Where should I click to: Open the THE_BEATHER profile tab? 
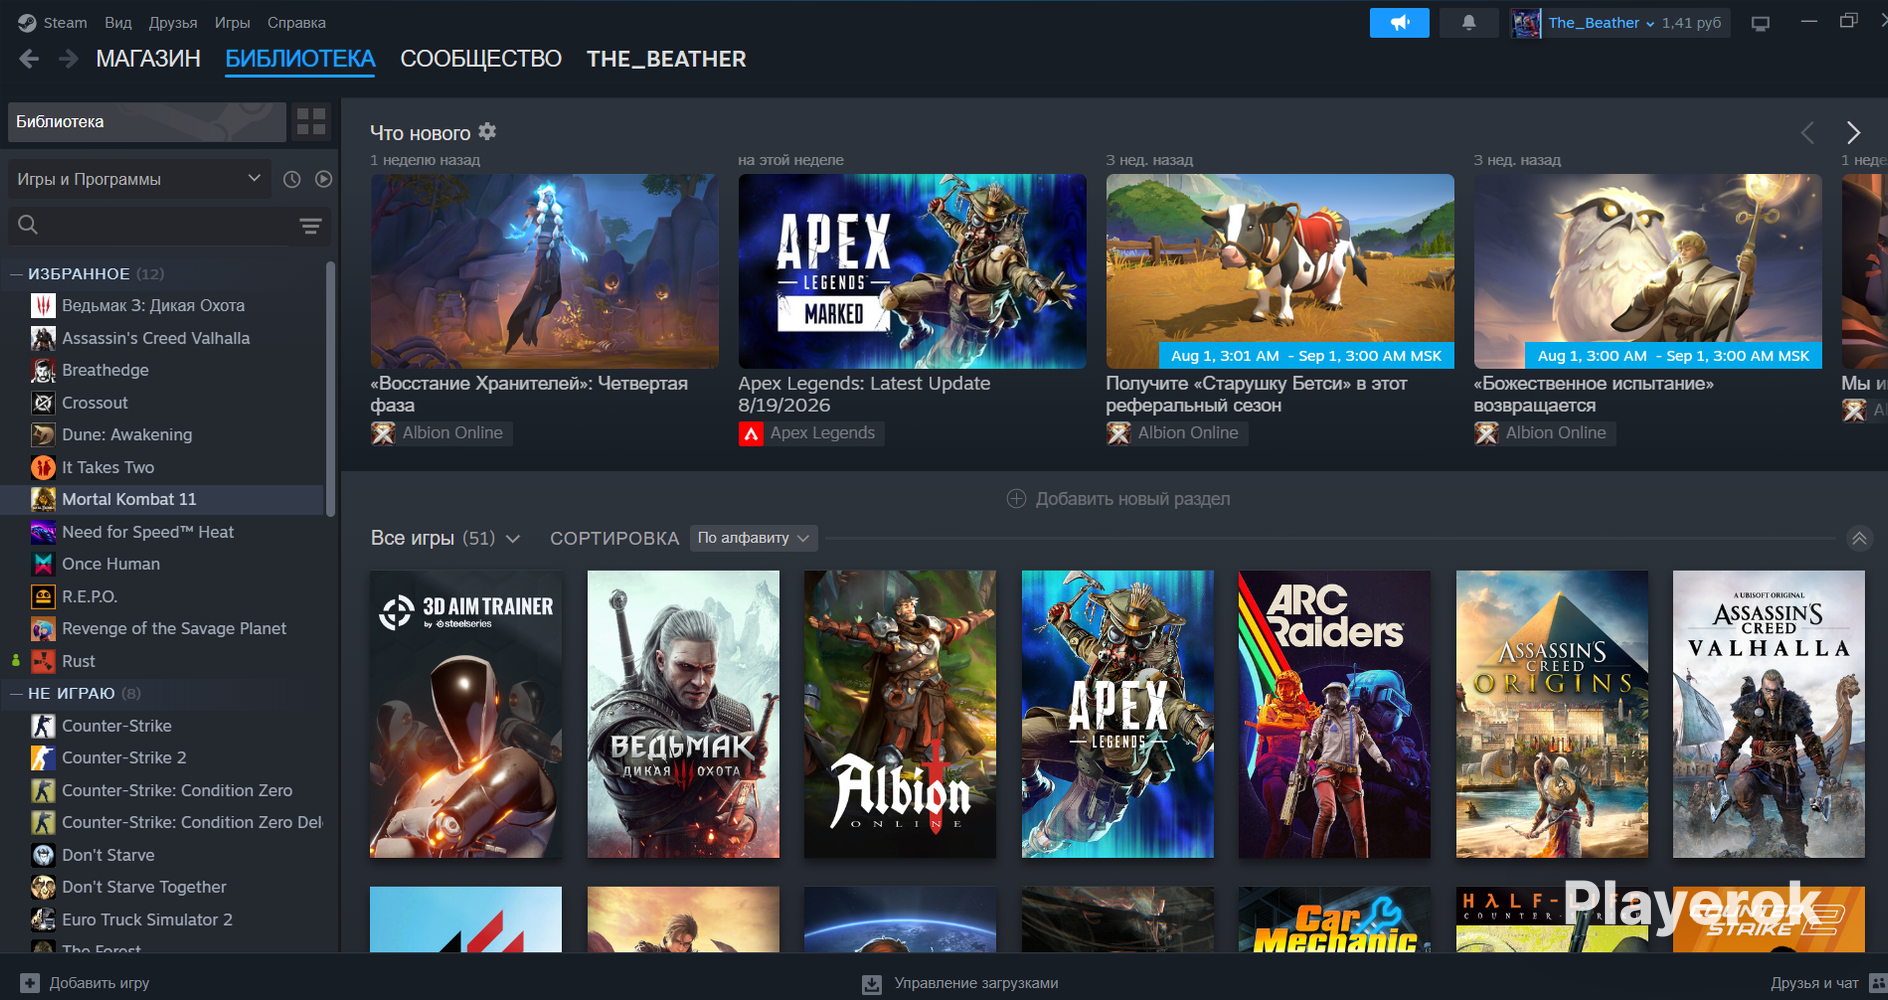click(x=666, y=59)
